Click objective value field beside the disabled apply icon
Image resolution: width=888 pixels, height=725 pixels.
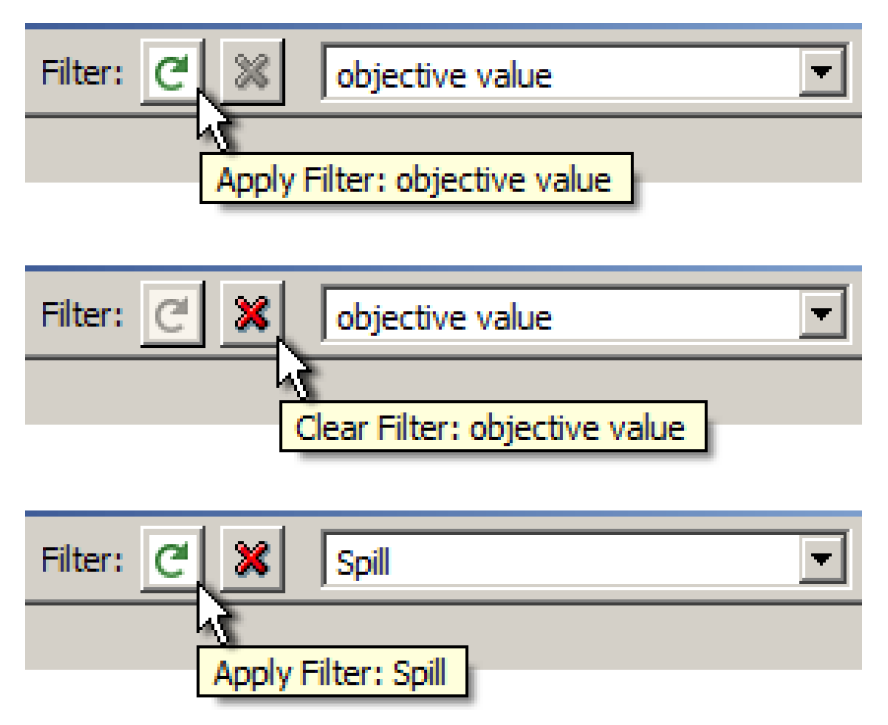[x=560, y=317]
